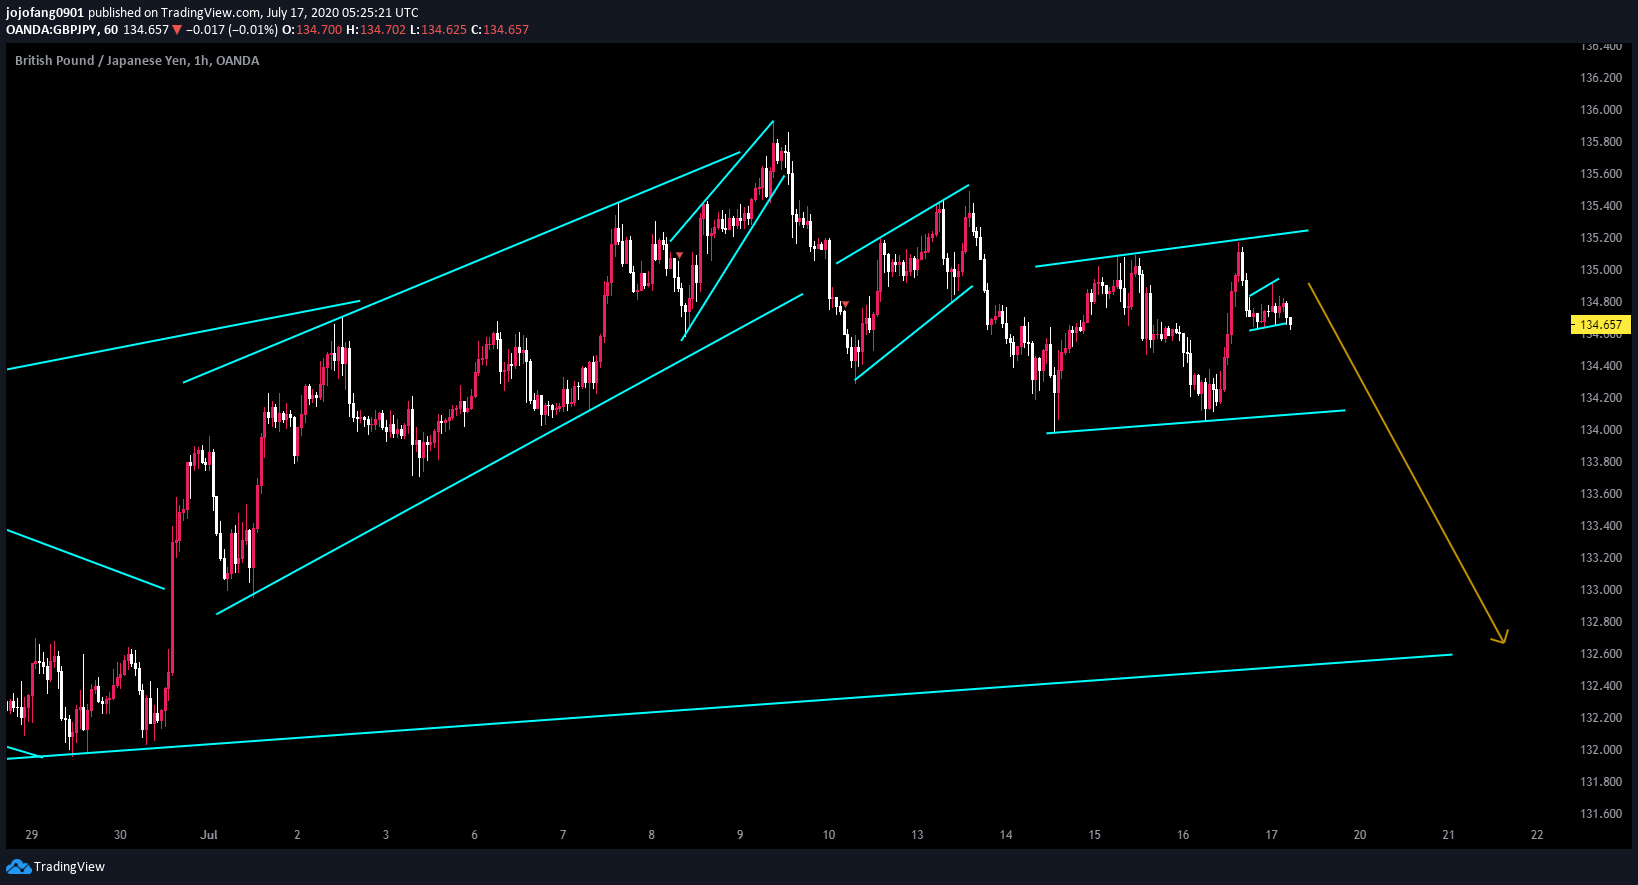The image size is (1638, 885).
Task: Click price axis label 135.600
Action: (x=1601, y=174)
